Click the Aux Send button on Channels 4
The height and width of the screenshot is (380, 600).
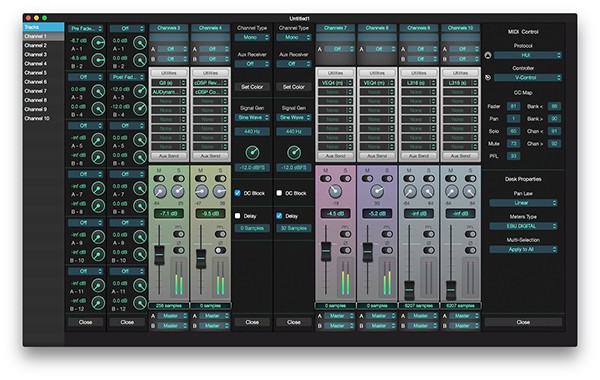pyautogui.click(x=210, y=156)
